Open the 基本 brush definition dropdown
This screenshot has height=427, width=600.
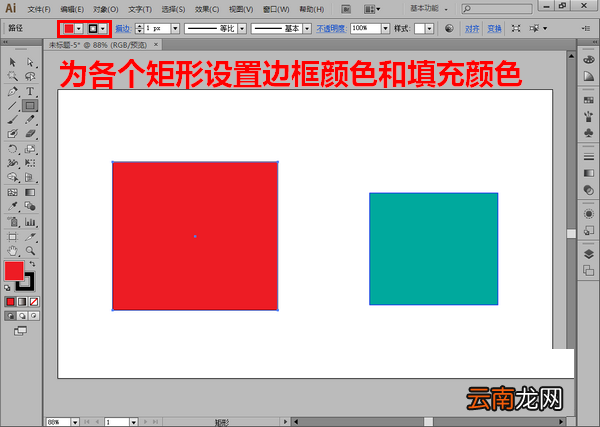pos(307,28)
